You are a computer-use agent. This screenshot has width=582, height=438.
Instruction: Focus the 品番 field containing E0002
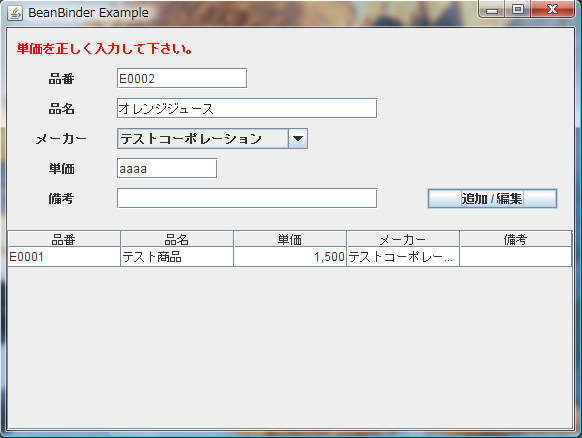[x=182, y=78]
